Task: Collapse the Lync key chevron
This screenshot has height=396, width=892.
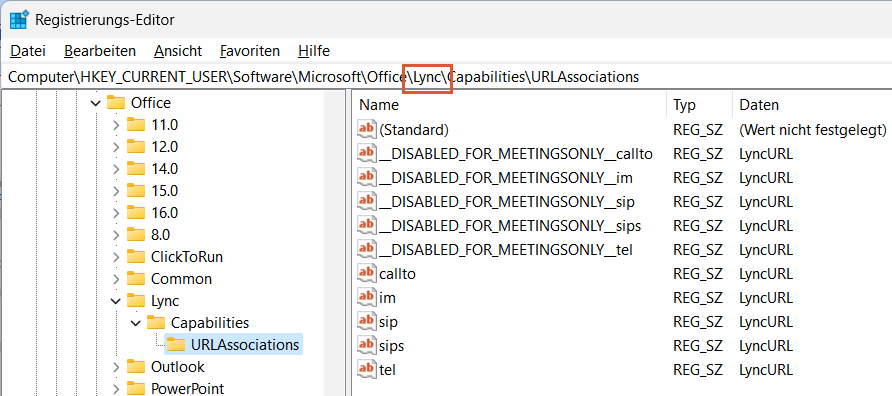Action: (115, 300)
